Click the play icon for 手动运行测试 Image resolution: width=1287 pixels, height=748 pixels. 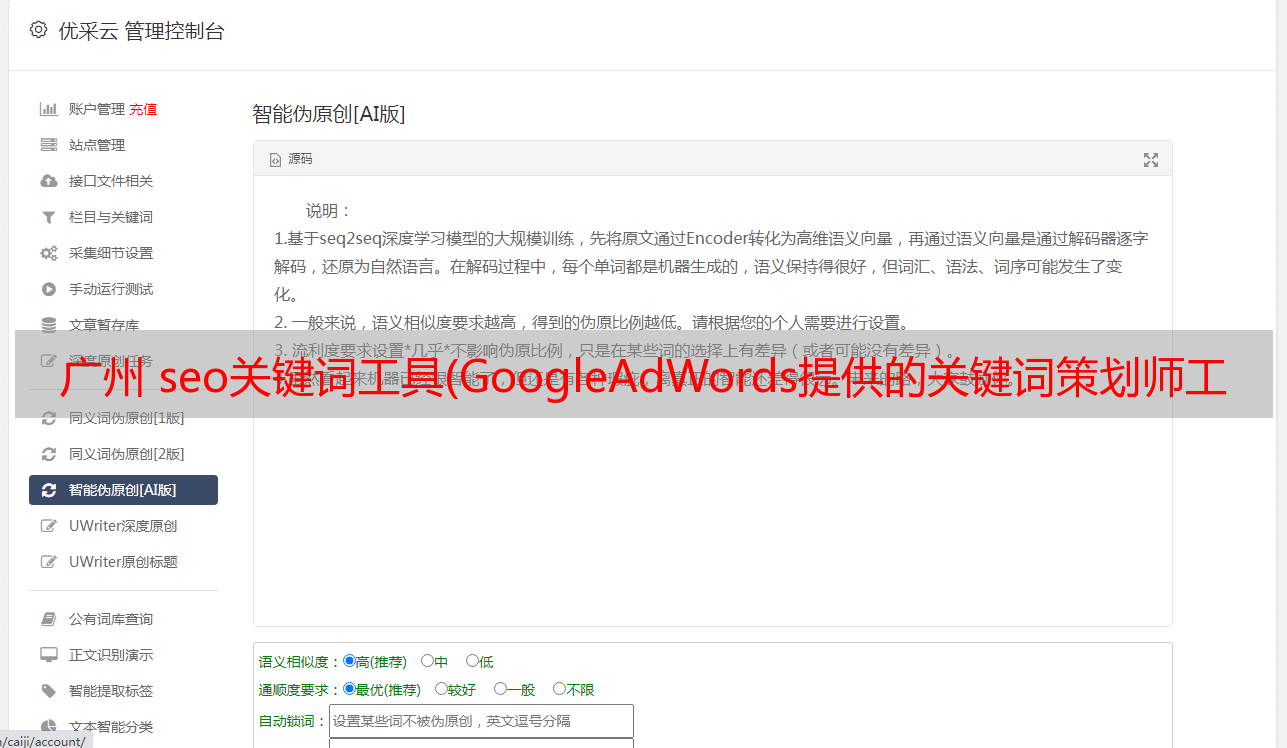pyautogui.click(x=48, y=289)
